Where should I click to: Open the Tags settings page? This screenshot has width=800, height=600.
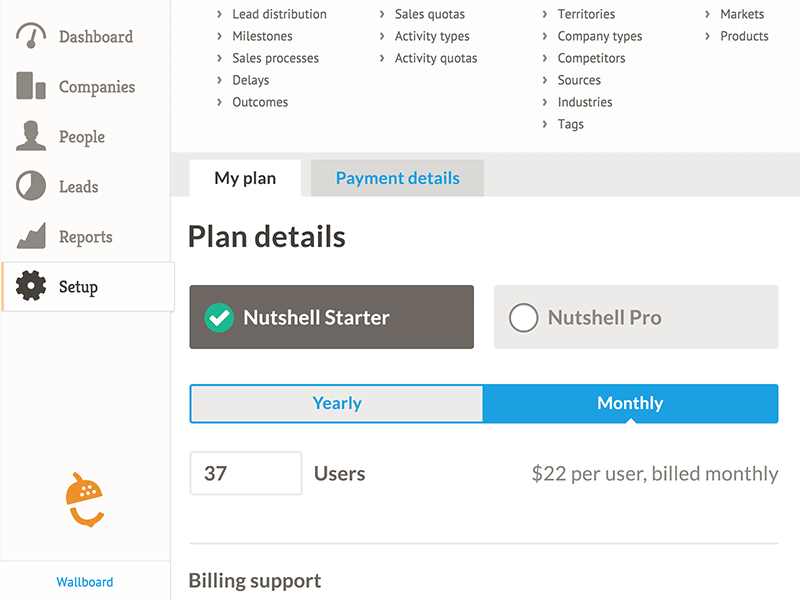(570, 124)
